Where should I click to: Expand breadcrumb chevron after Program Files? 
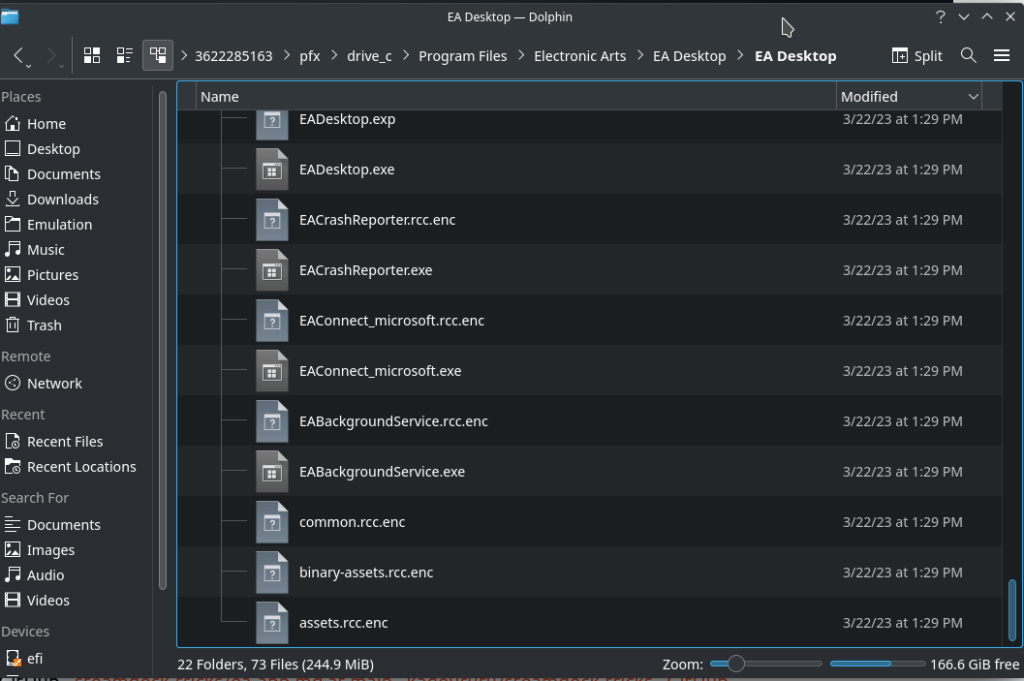(x=520, y=56)
